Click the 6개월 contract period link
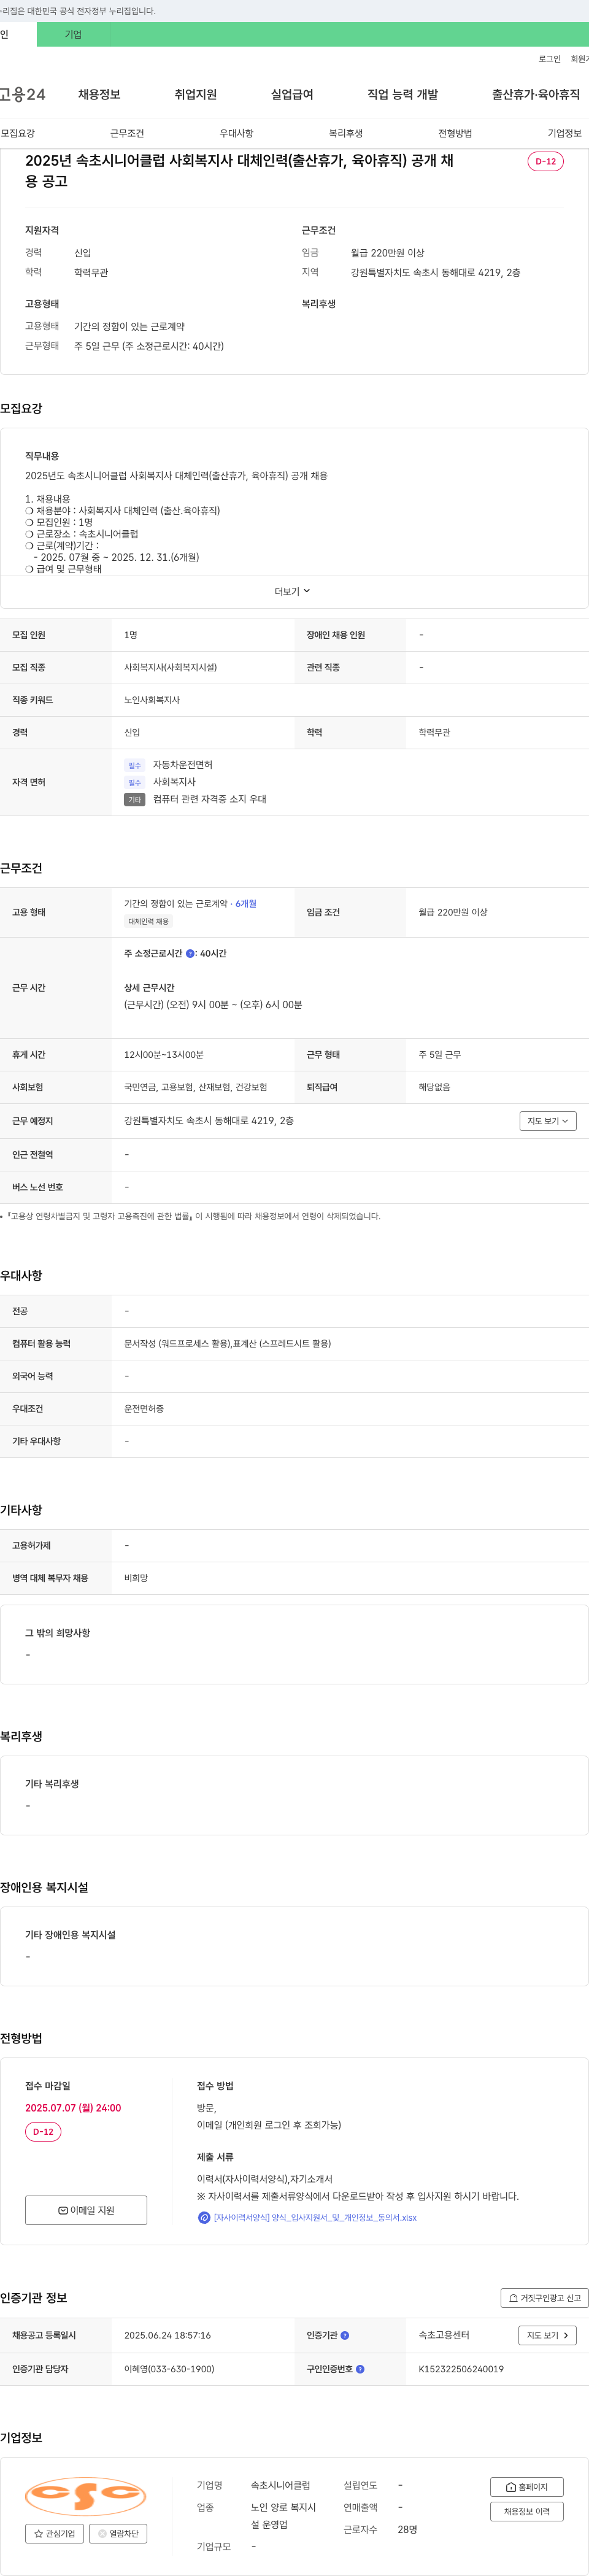 coord(246,903)
